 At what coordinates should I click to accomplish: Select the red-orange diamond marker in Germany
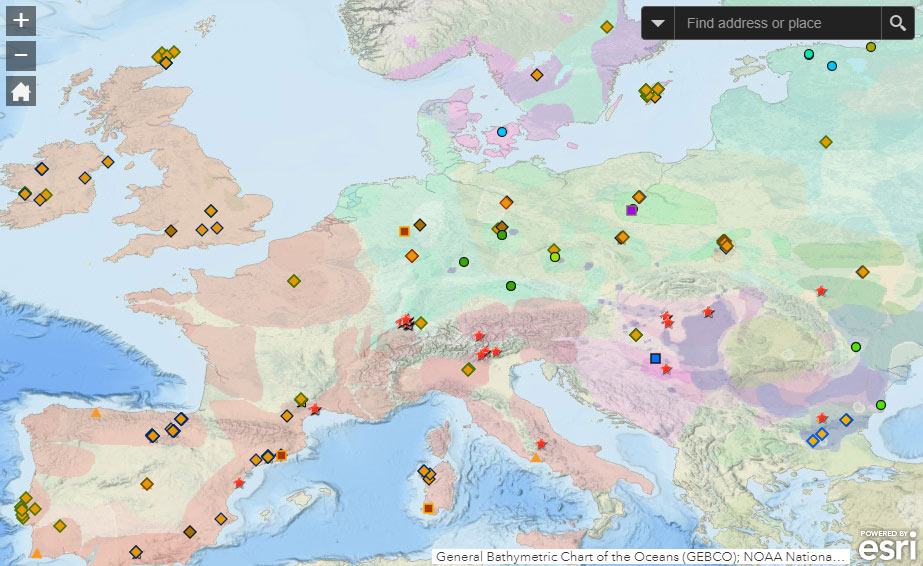(411, 256)
